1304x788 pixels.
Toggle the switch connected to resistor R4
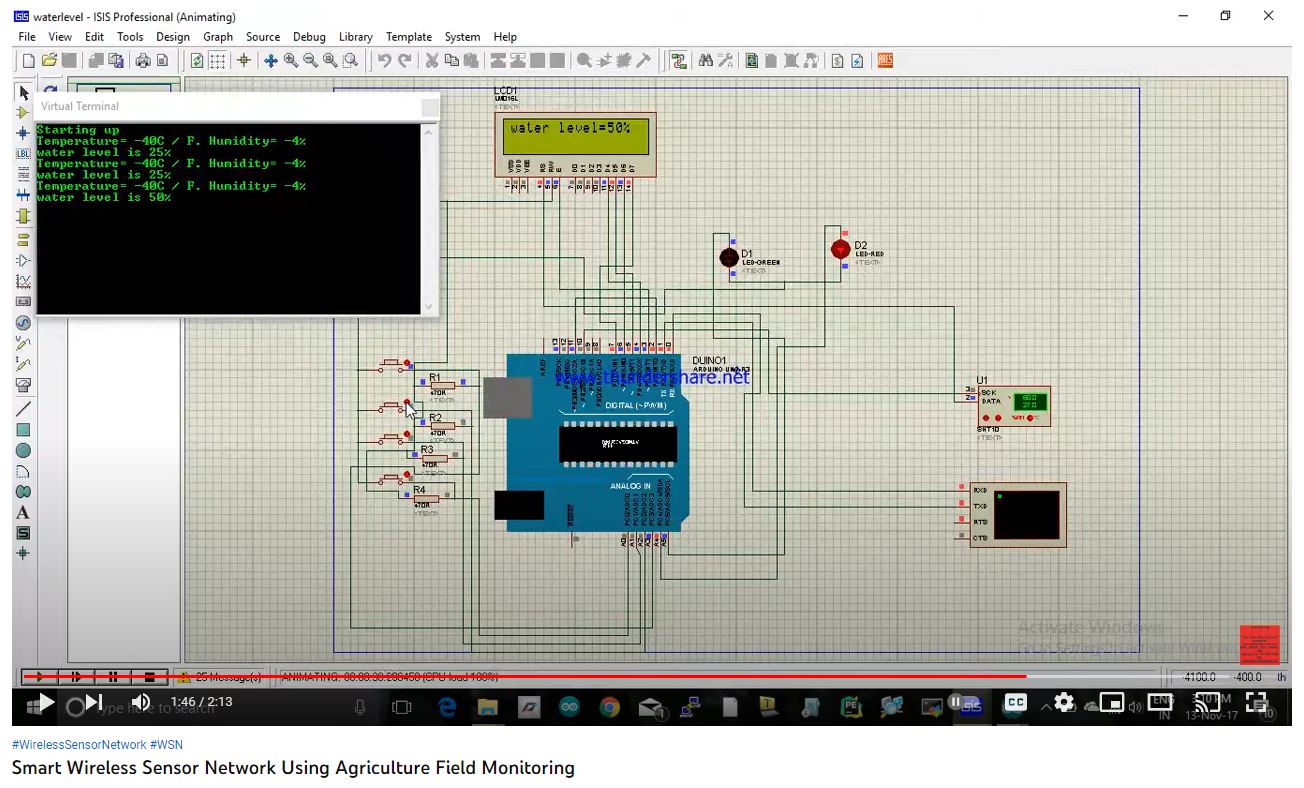click(x=393, y=480)
